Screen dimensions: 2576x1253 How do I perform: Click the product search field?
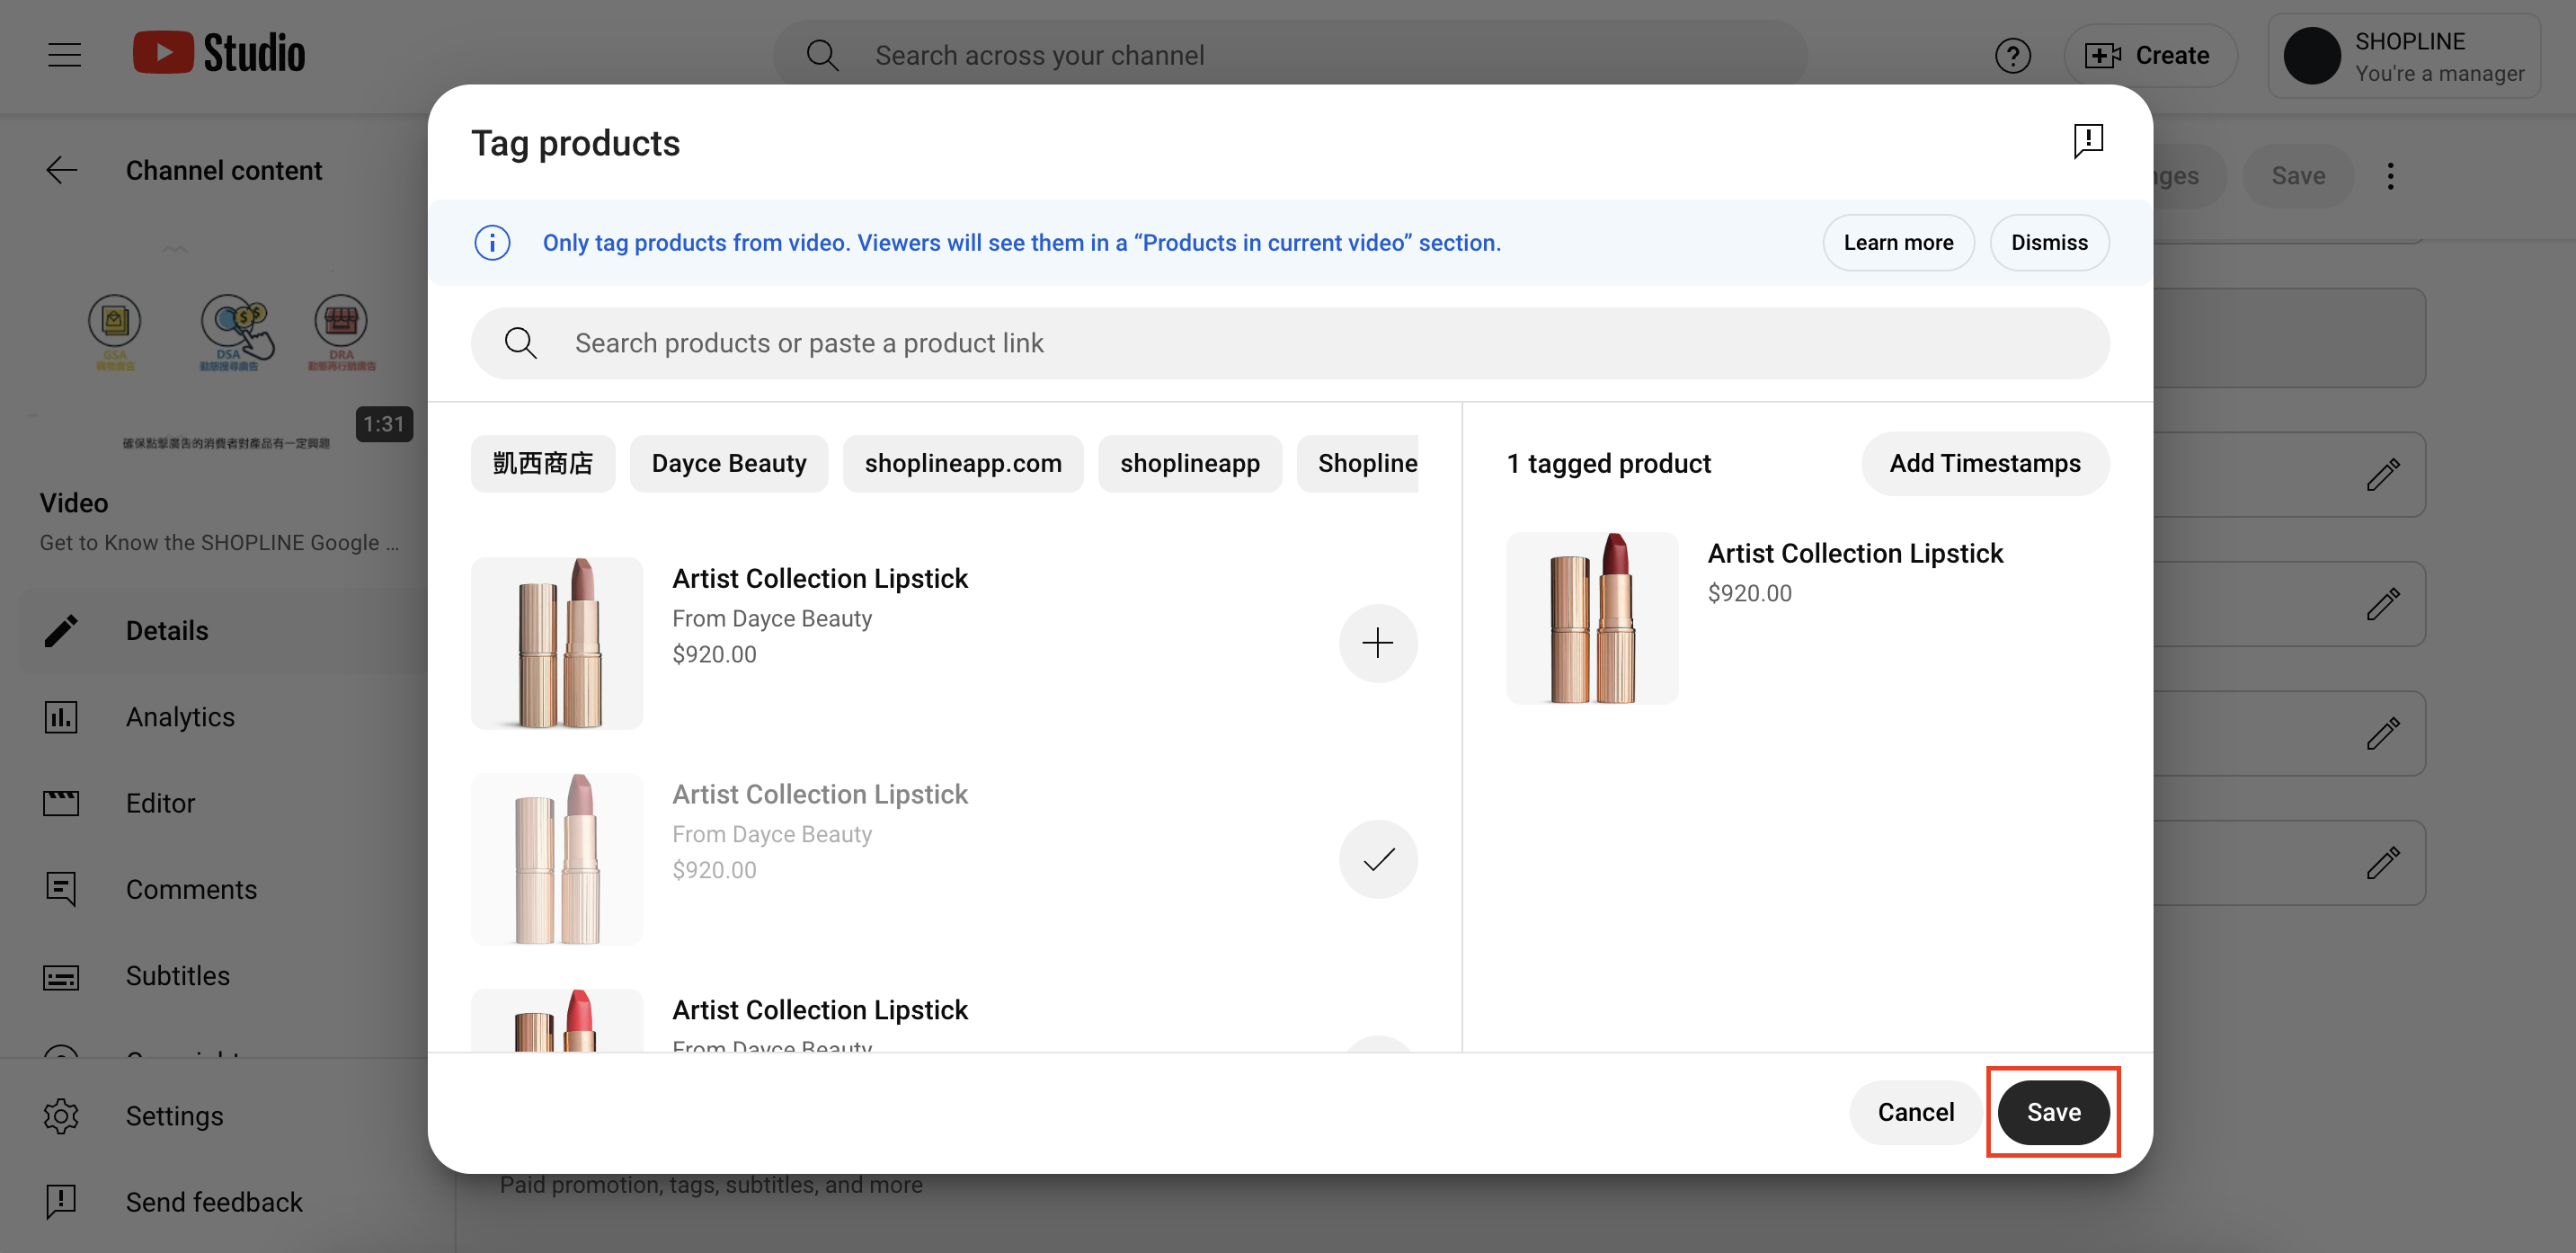(1290, 343)
